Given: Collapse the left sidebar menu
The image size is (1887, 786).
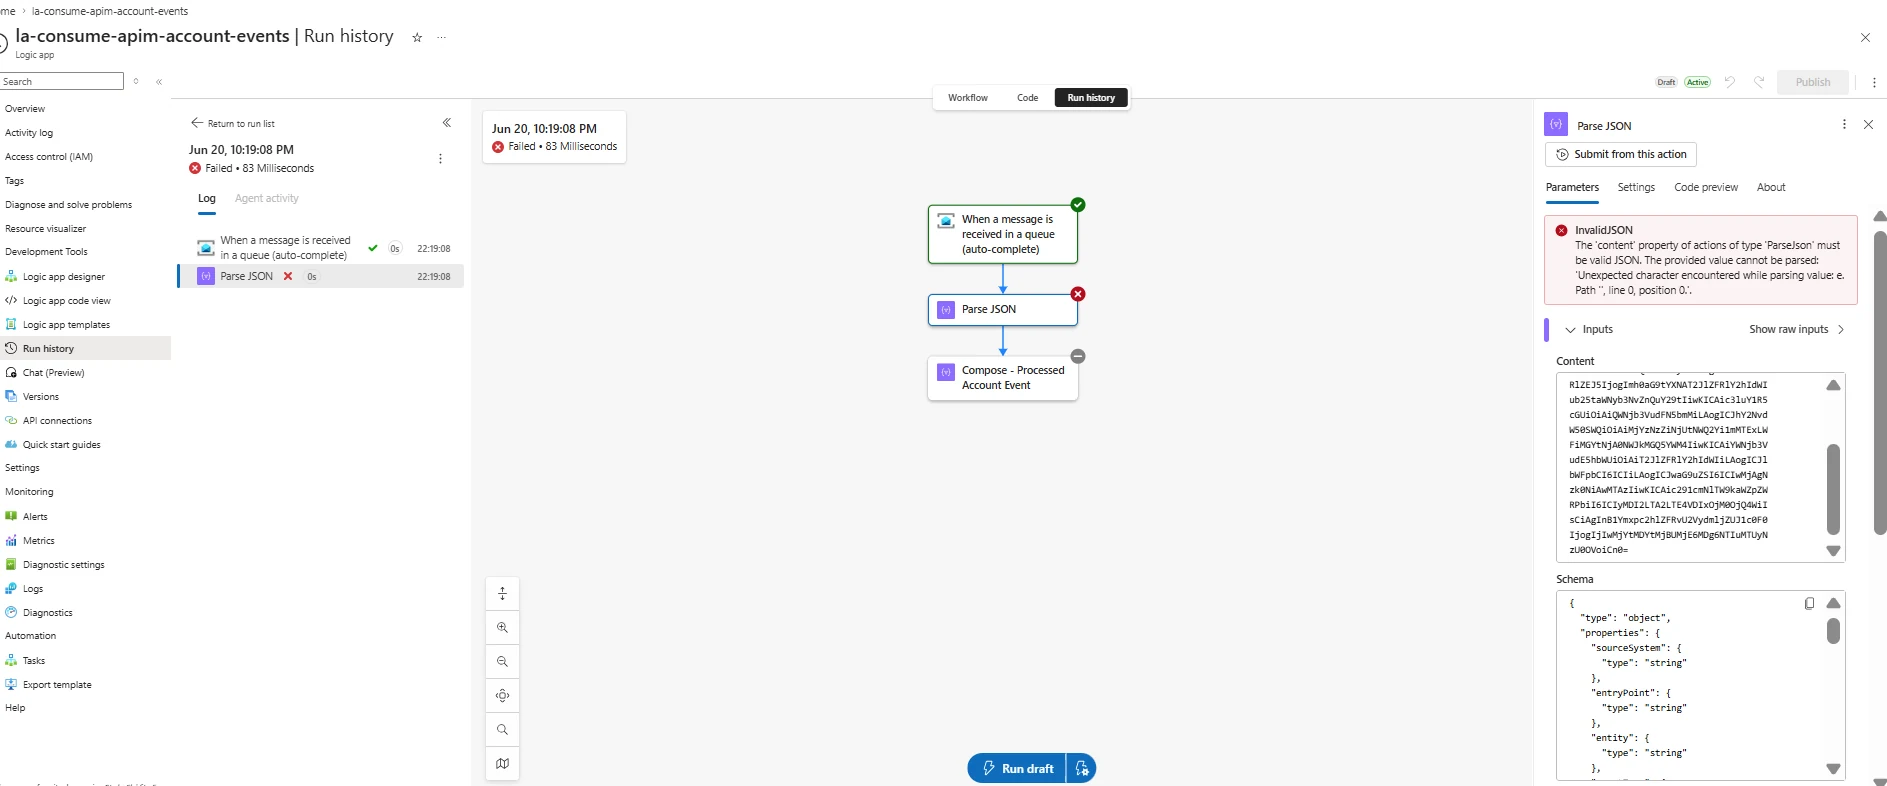Looking at the screenshot, I should point(159,82).
